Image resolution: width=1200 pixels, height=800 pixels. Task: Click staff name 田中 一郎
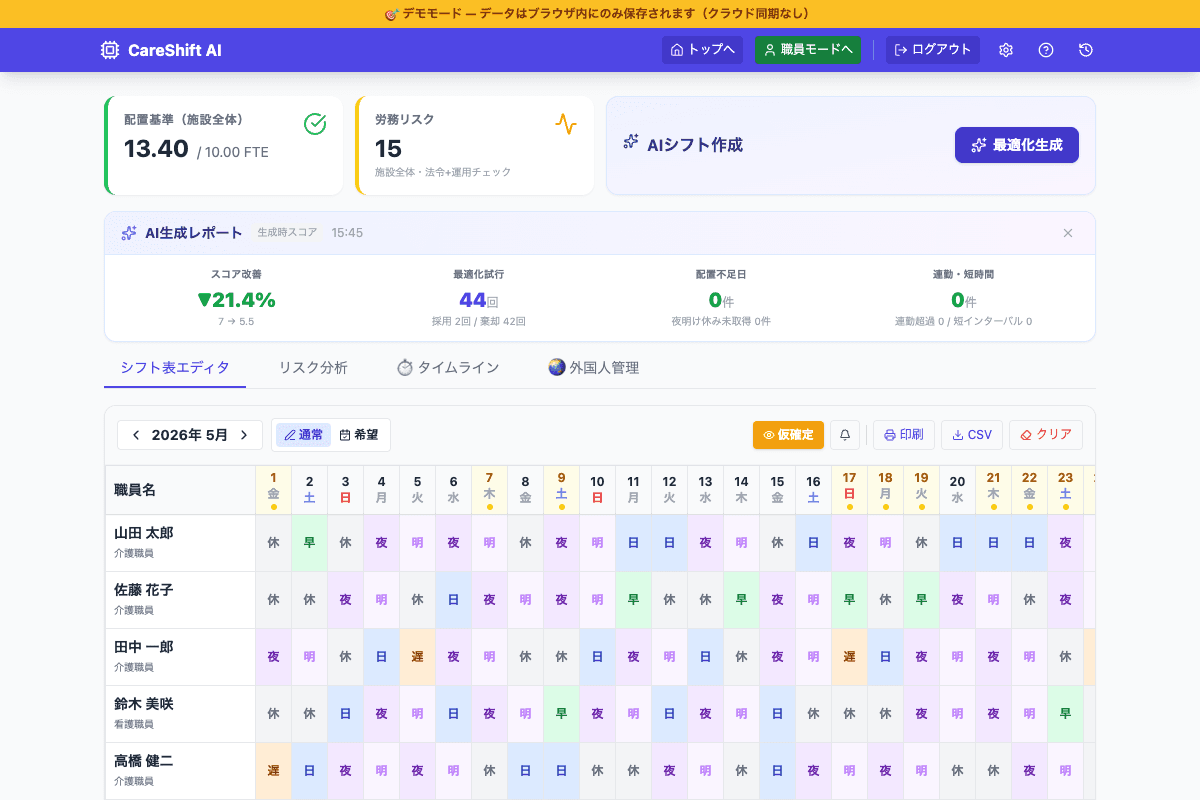(144, 647)
